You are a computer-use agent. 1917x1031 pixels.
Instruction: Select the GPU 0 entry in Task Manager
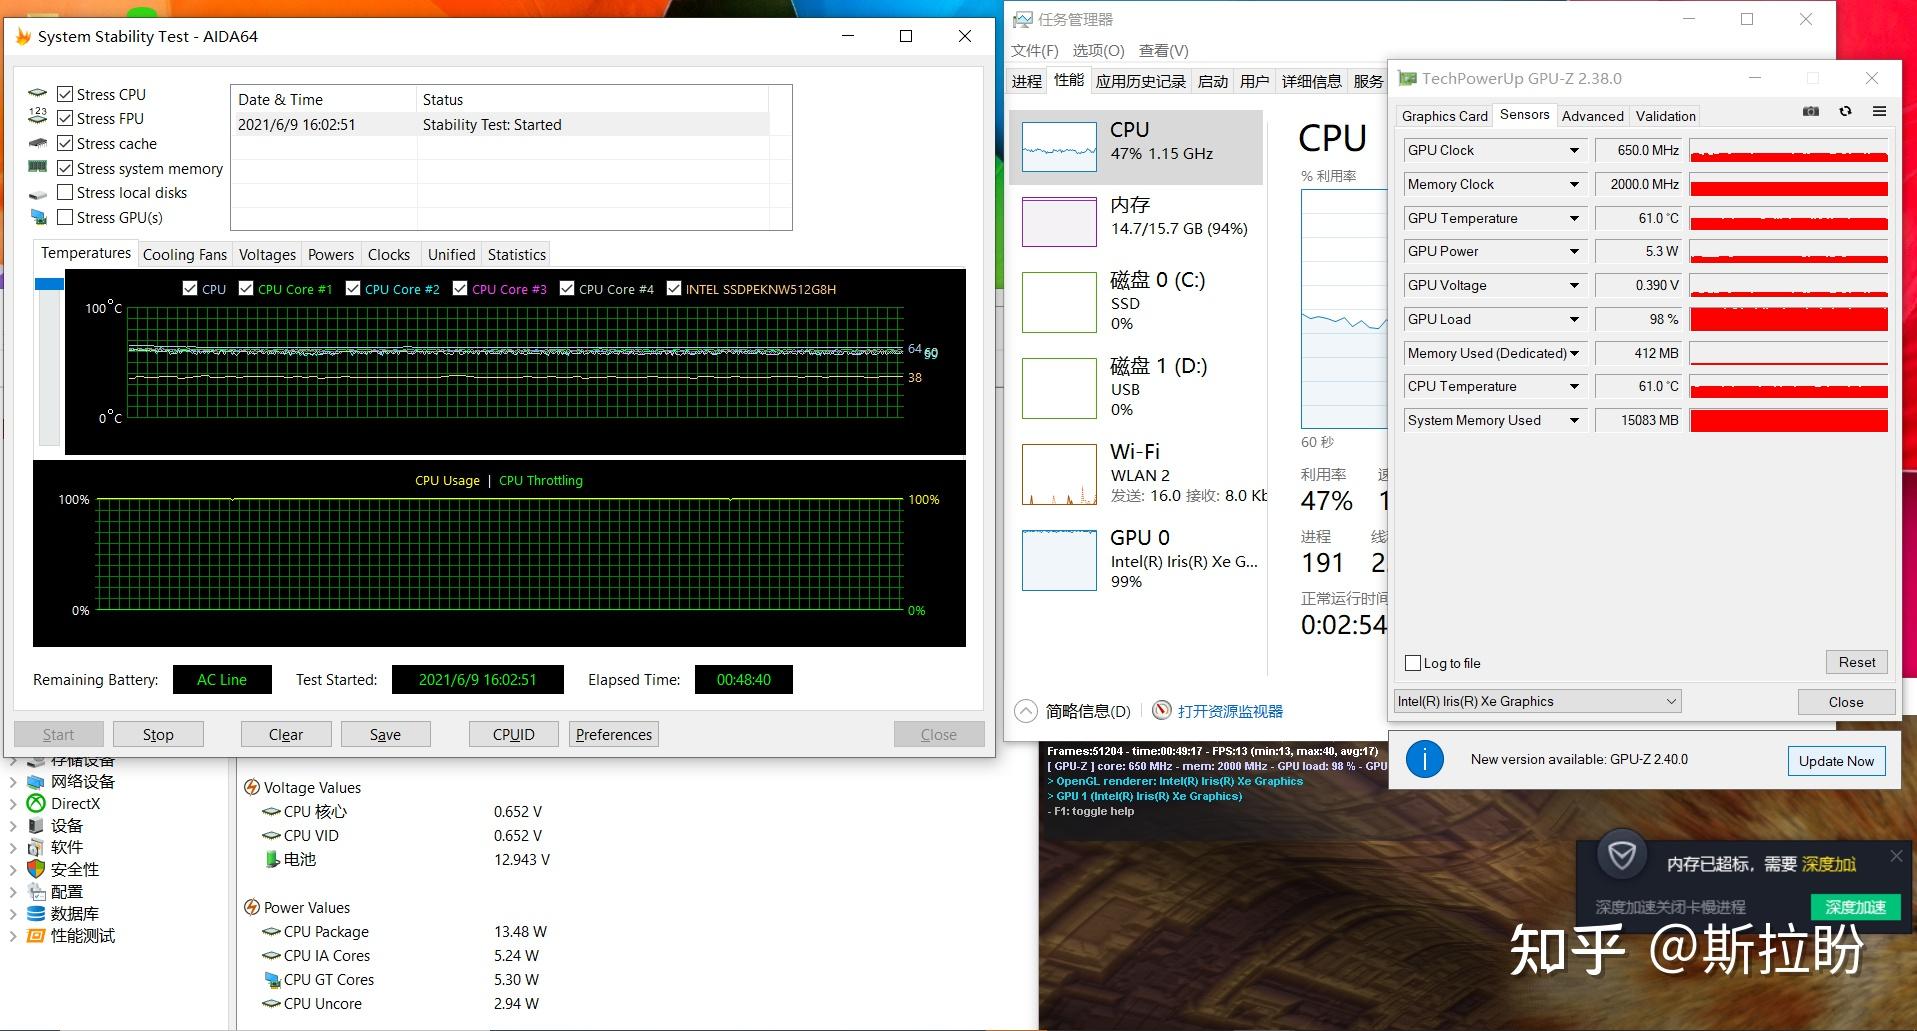coord(1138,559)
